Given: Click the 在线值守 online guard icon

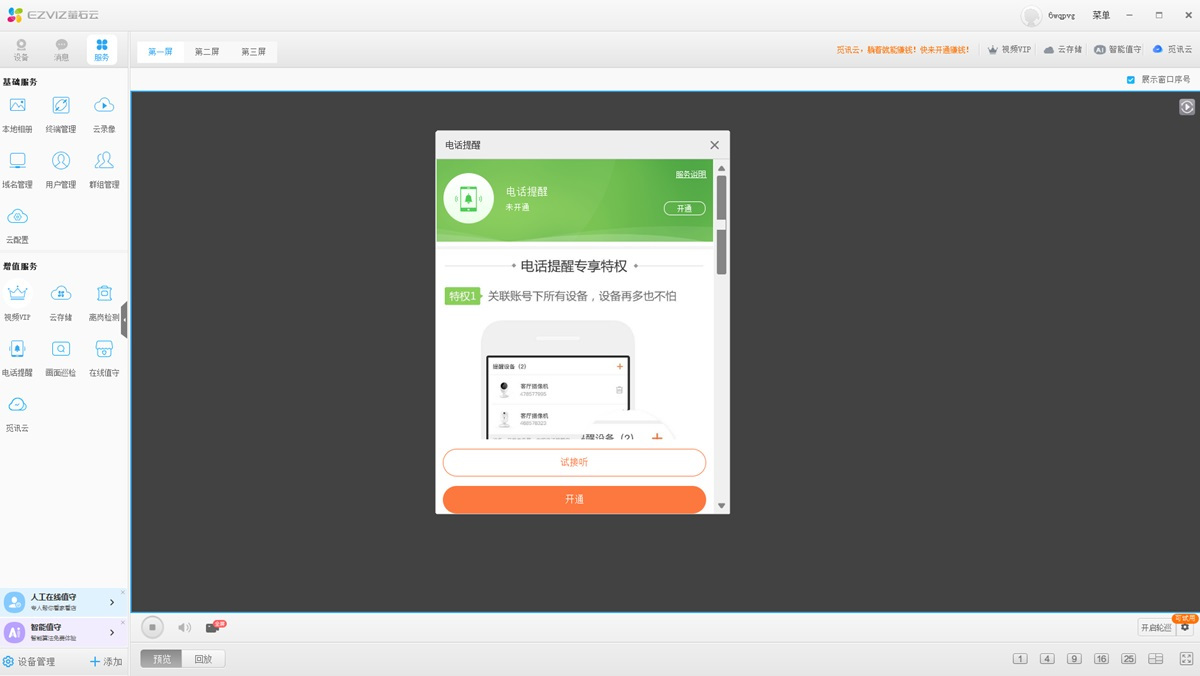Looking at the screenshot, I should (x=104, y=350).
